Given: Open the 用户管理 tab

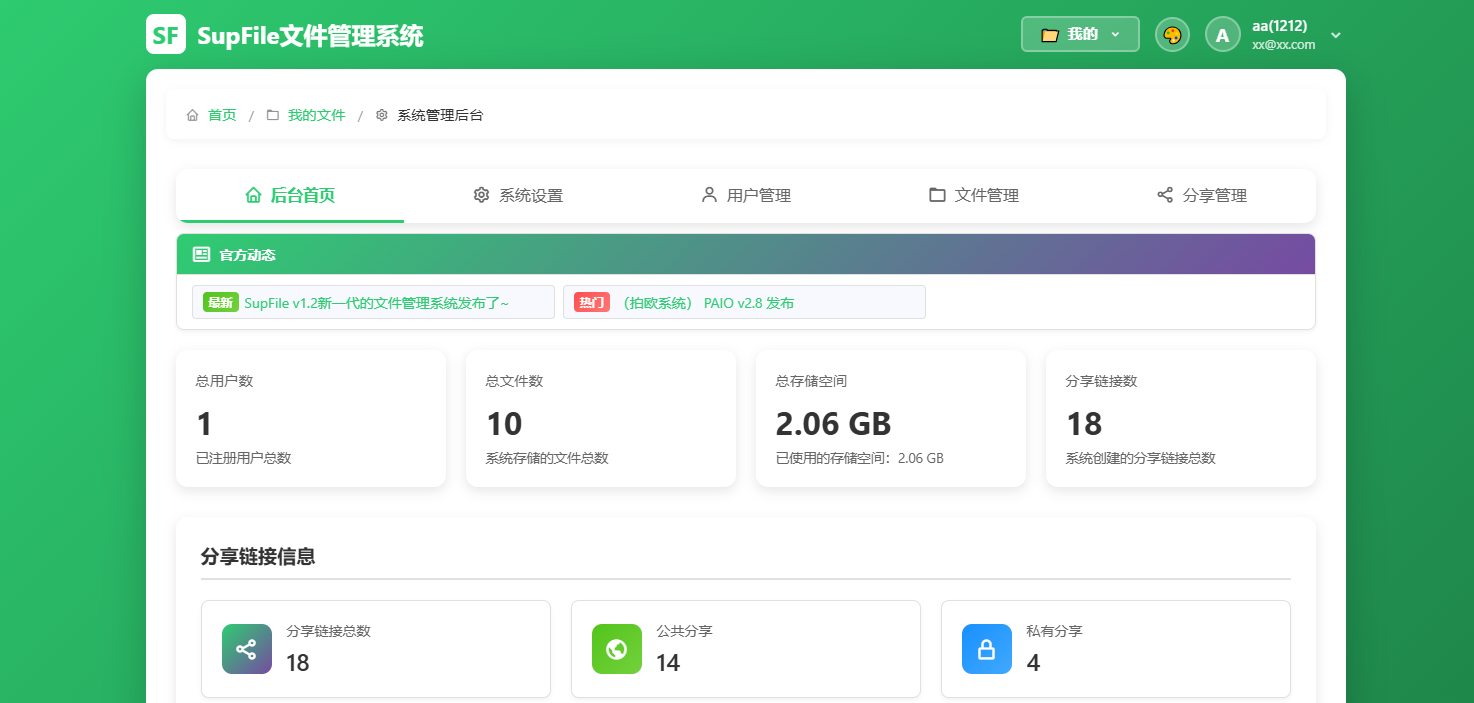Looking at the screenshot, I should tap(746, 196).
